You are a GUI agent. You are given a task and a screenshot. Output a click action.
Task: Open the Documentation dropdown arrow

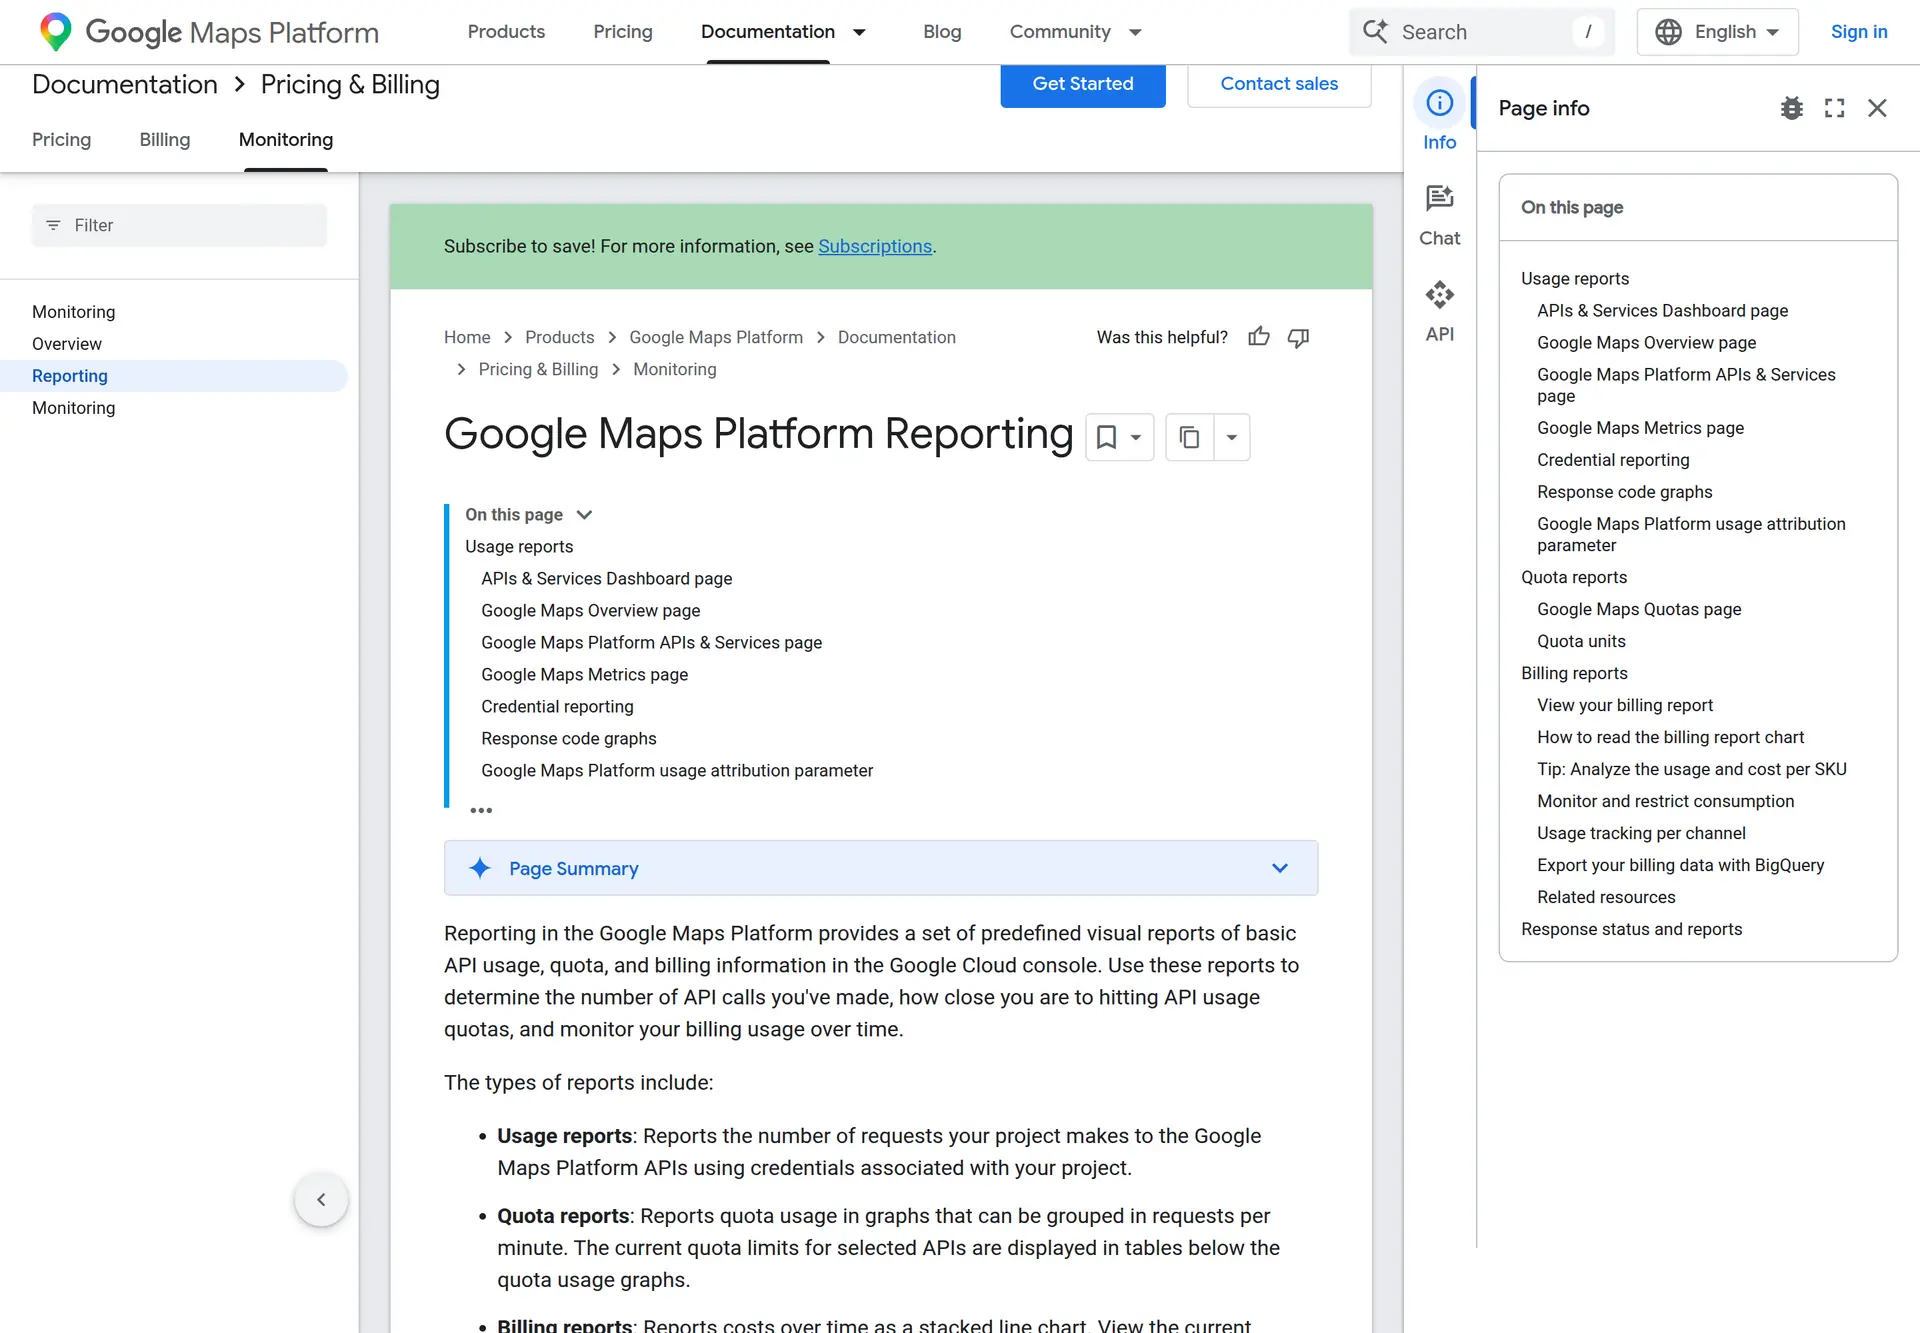pos(859,32)
